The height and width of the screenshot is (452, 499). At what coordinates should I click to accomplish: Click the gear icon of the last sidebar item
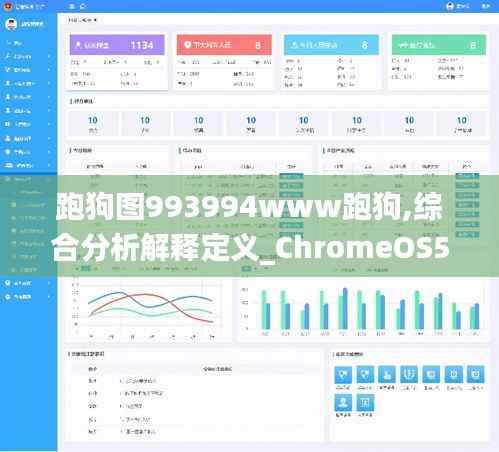8,297
